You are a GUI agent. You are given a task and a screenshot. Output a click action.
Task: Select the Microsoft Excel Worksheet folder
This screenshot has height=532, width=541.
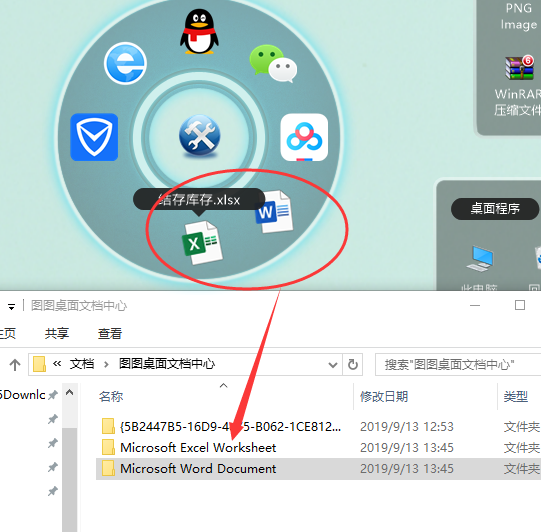[x=198, y=447]
